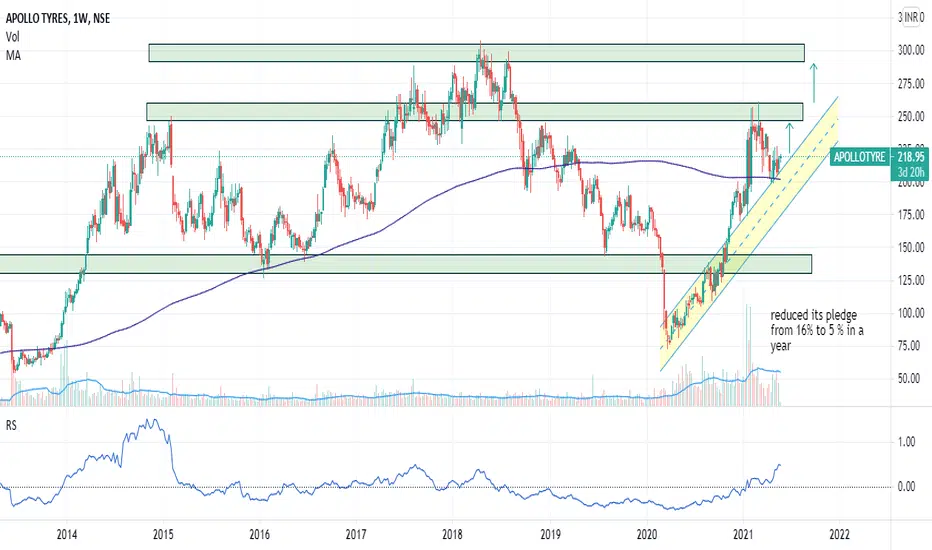
Task: Click the 2022 time axis label
Action: (839, 535)
